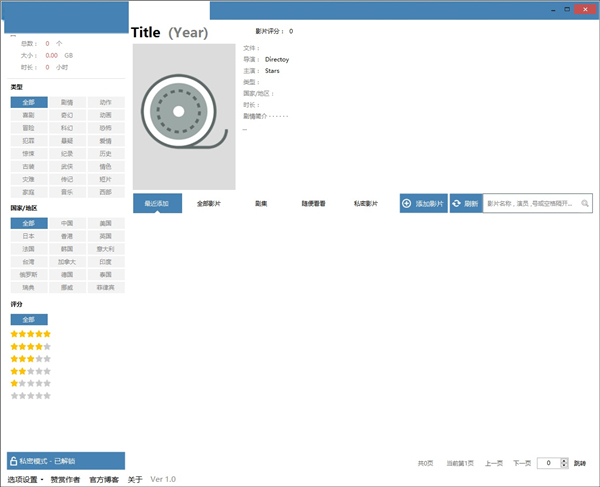The width and height of the screenshot is (600, 487).
Task: Filter by four-star rating row
Action: pos(30,346)
